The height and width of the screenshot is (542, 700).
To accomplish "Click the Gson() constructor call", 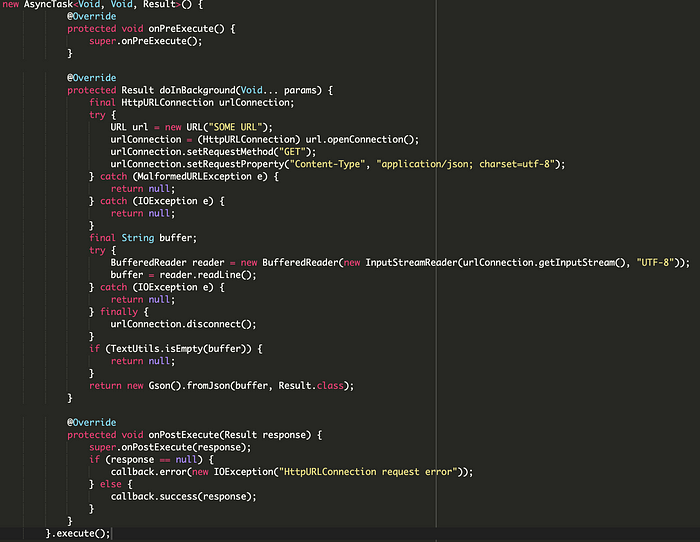I will click(x=165, y=386).
